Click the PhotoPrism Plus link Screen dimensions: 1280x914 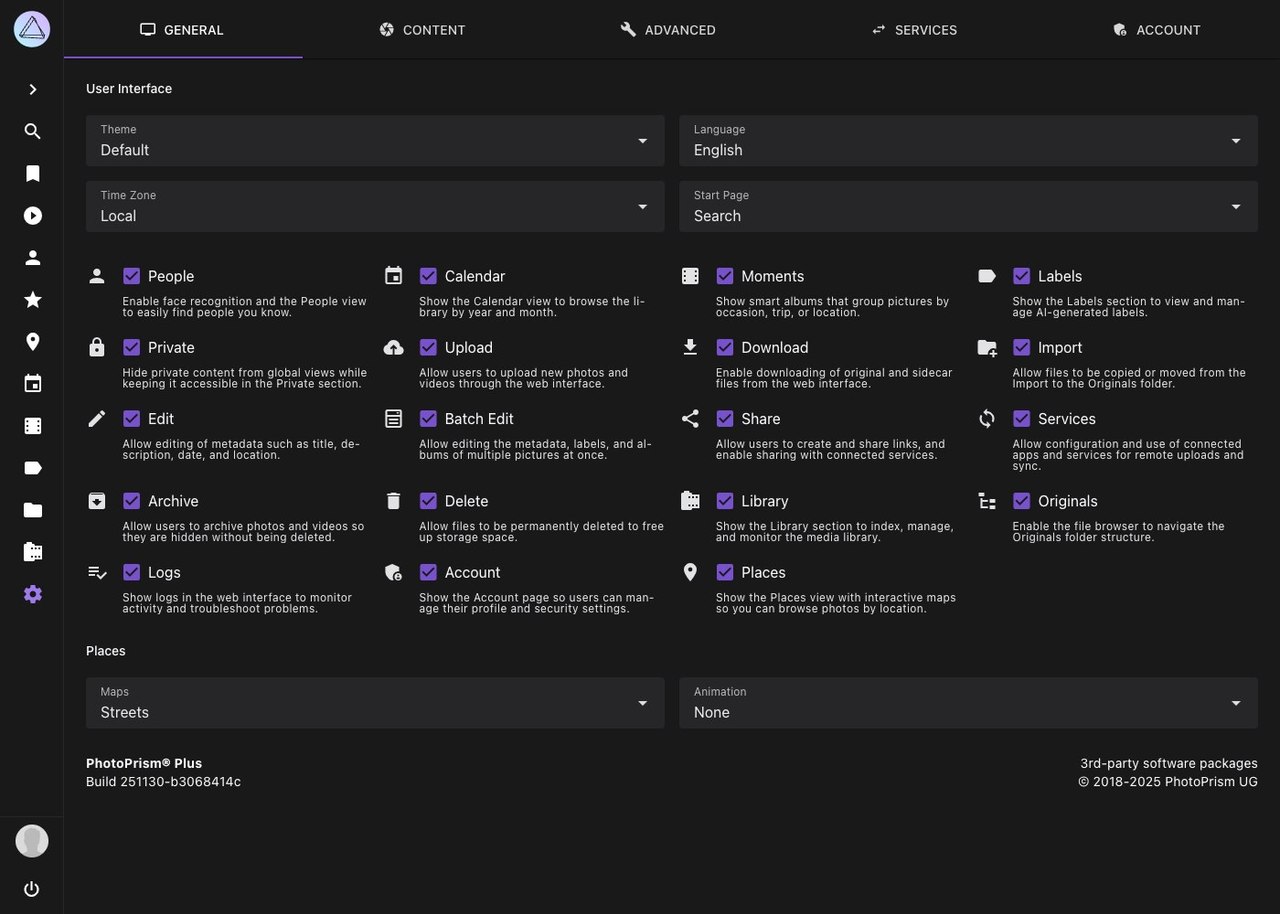(x=144, y=763)
